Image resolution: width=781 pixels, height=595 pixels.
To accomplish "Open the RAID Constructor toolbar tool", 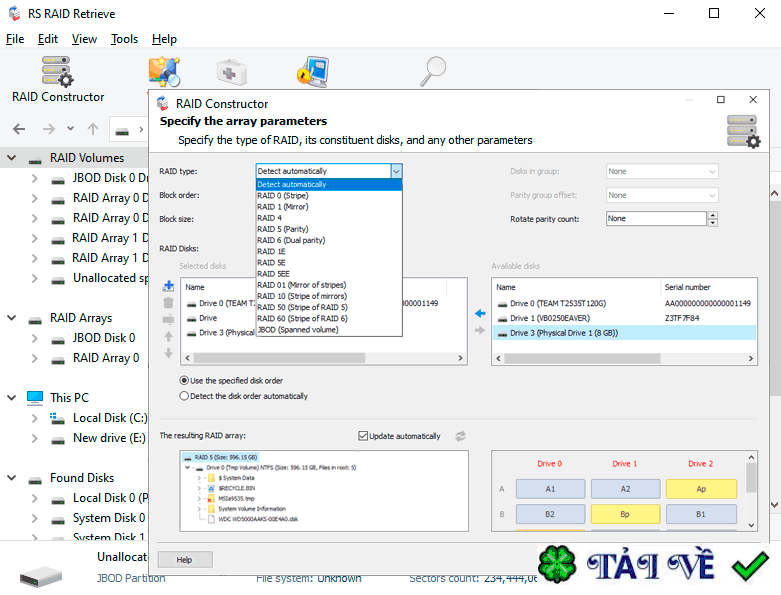I will (58, 79).
